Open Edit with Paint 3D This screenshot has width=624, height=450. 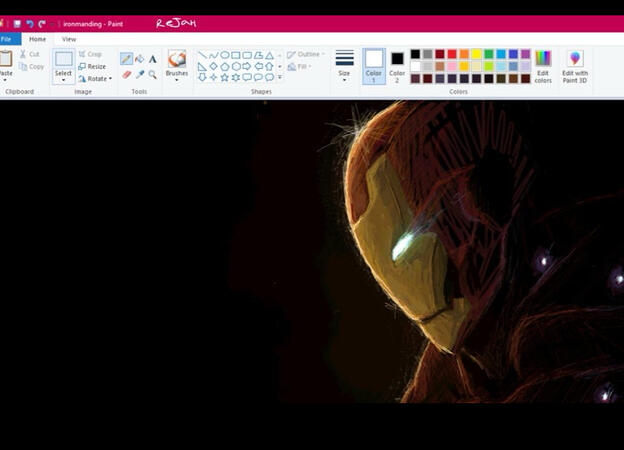575,66
